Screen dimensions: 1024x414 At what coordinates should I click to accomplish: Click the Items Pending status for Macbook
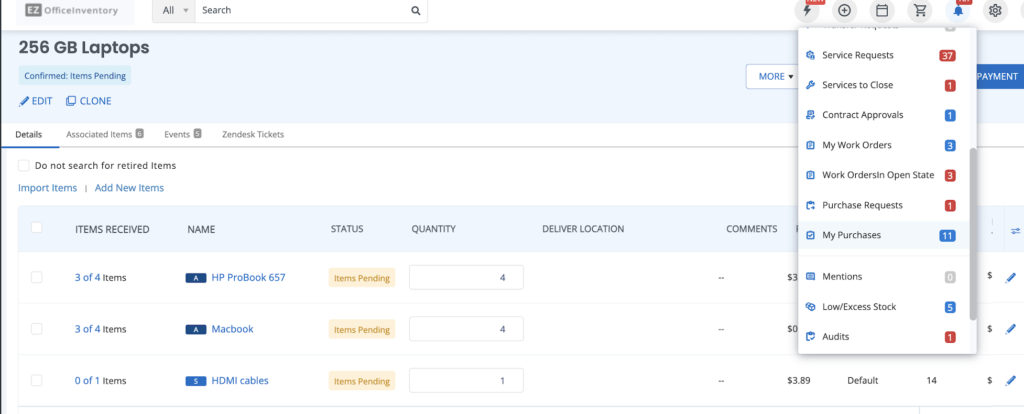(362, 329)
